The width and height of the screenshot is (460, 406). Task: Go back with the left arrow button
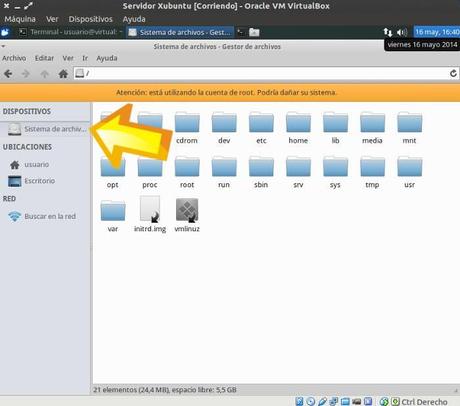point(8,73)
